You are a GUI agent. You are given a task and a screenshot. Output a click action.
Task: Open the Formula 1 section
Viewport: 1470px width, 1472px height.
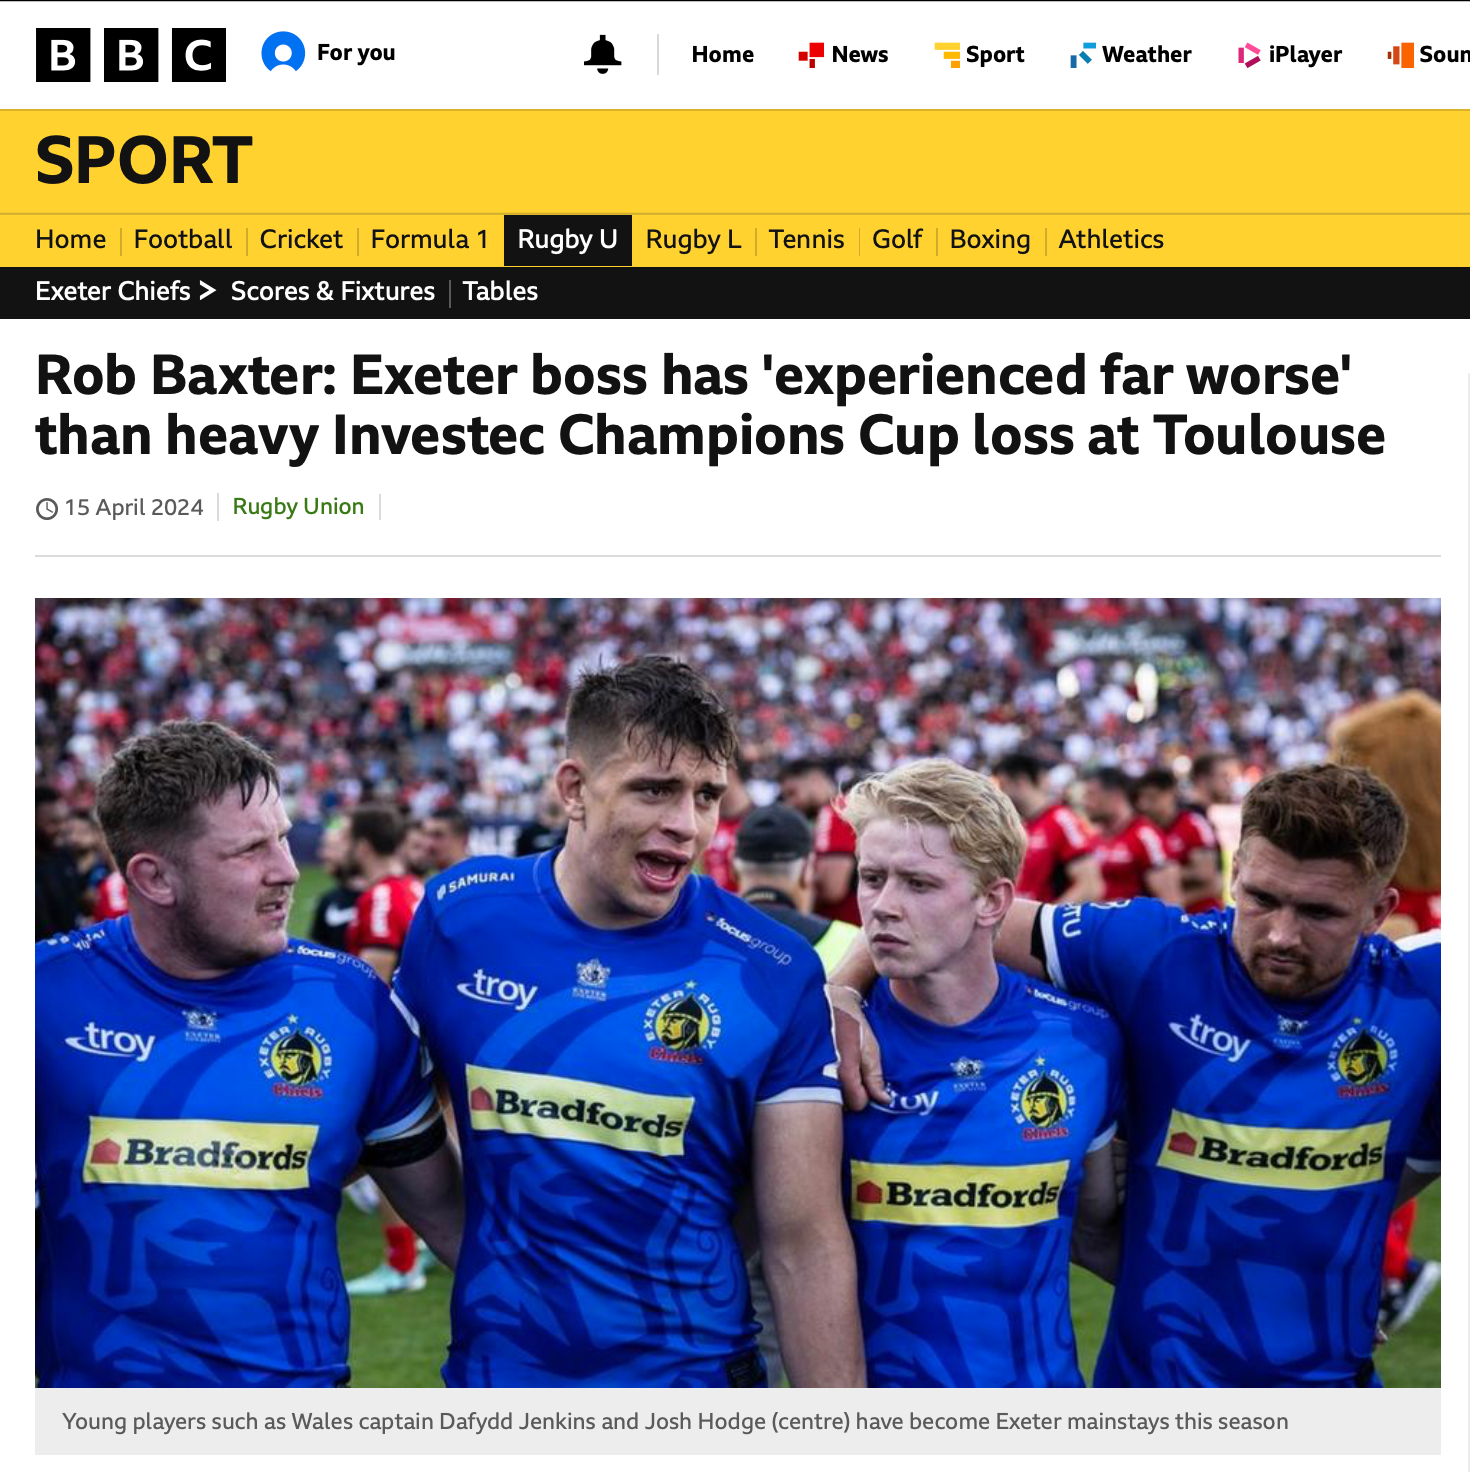tap(430, 240)
